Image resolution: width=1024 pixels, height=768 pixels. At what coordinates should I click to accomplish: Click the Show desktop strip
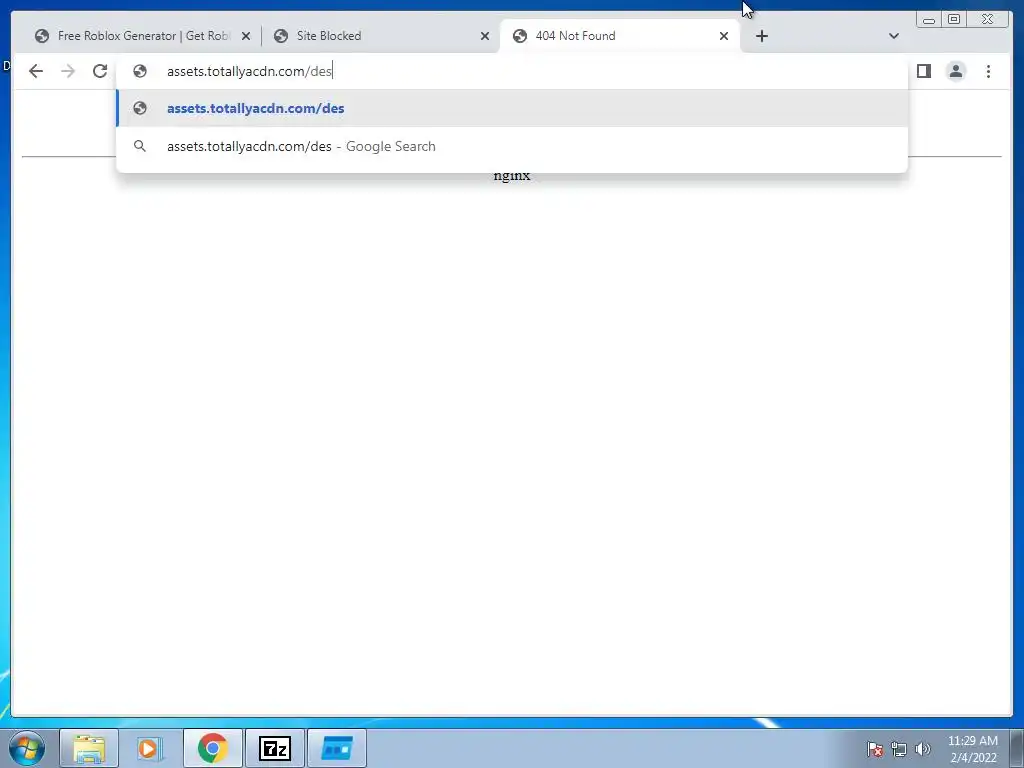pyautogui.click(x=1017, y=748)
